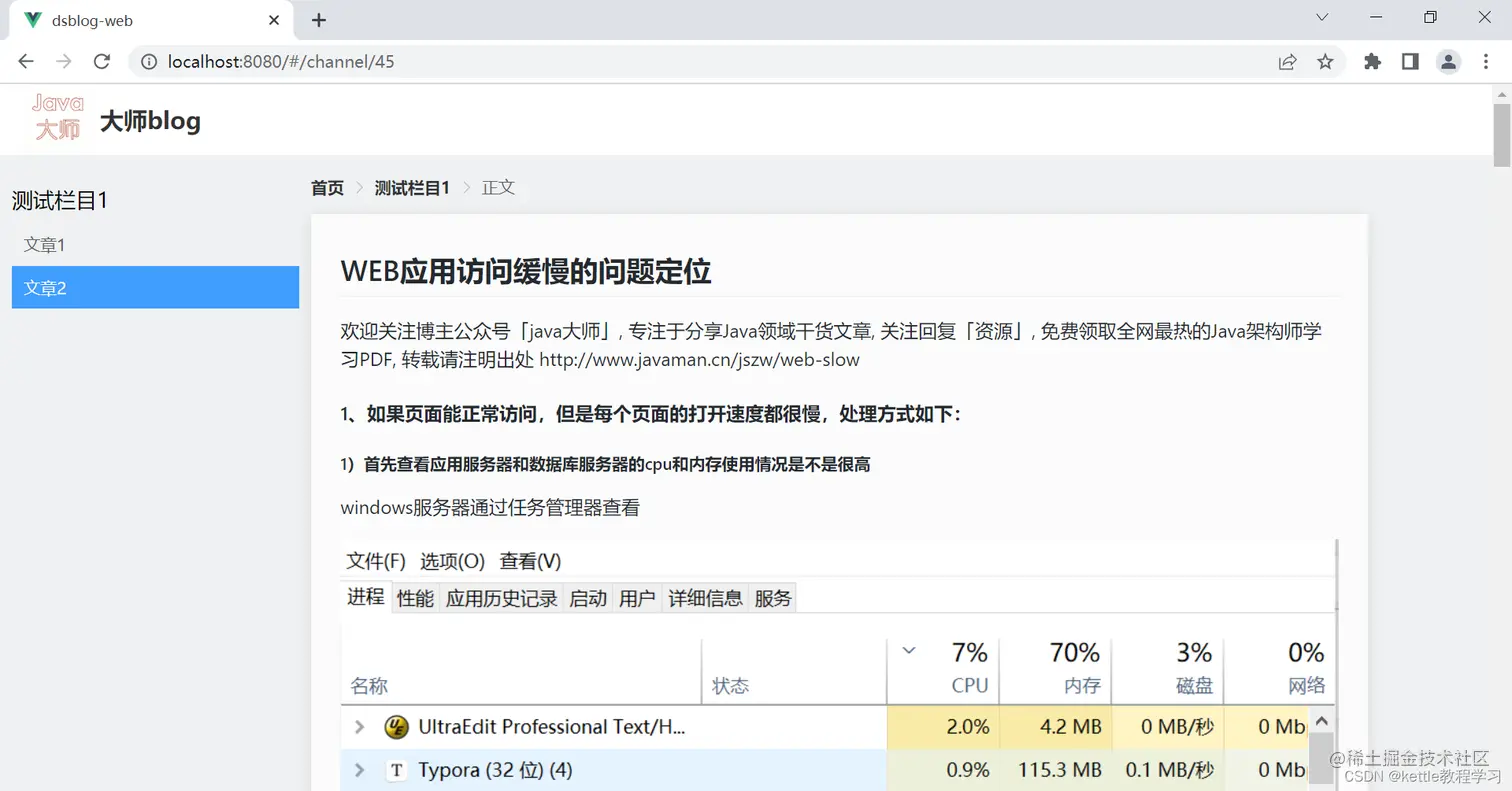Click the UltraEdit application icon in process list
Image resolution: width=1512 pixels, height=791 pixels.
pyautogui.click(x=397, y=728)
